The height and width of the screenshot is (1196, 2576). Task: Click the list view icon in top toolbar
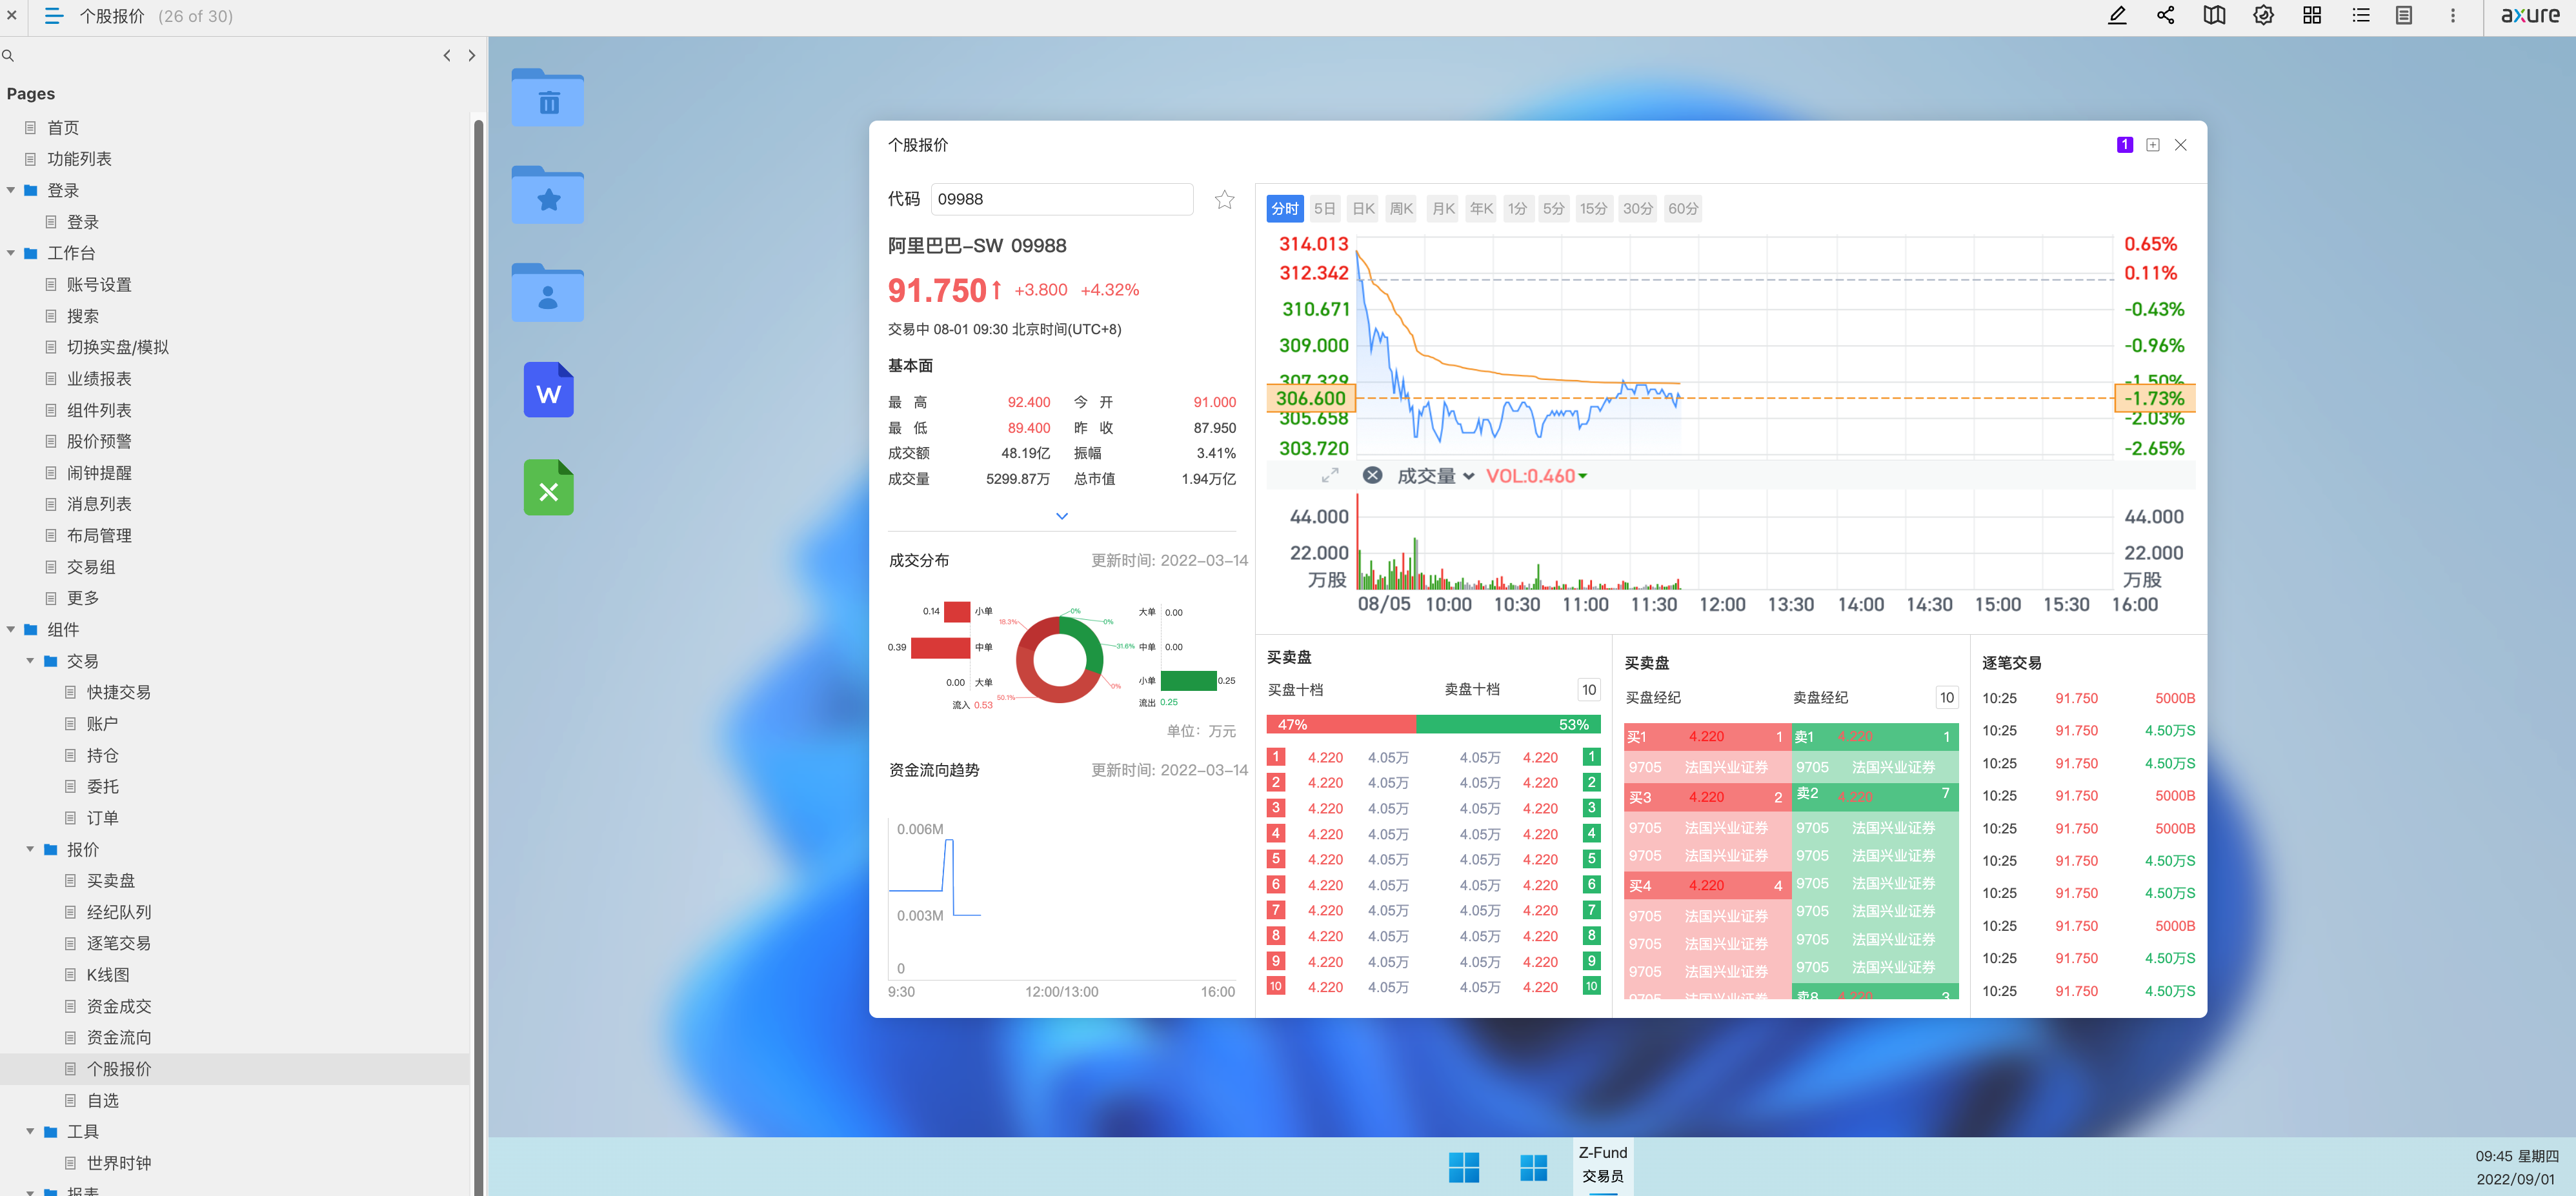[x=2361, y=16]
